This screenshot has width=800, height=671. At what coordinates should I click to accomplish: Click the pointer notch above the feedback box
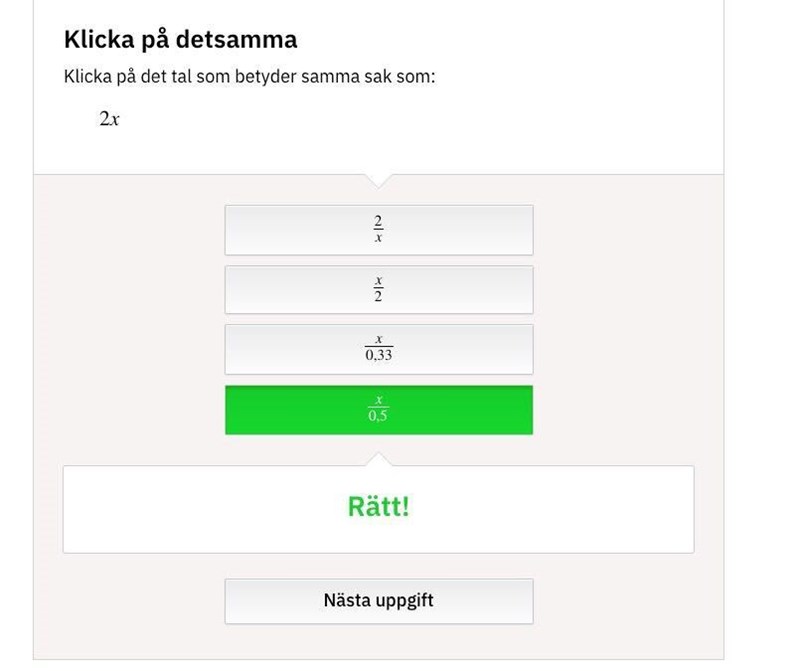point(378,459)
